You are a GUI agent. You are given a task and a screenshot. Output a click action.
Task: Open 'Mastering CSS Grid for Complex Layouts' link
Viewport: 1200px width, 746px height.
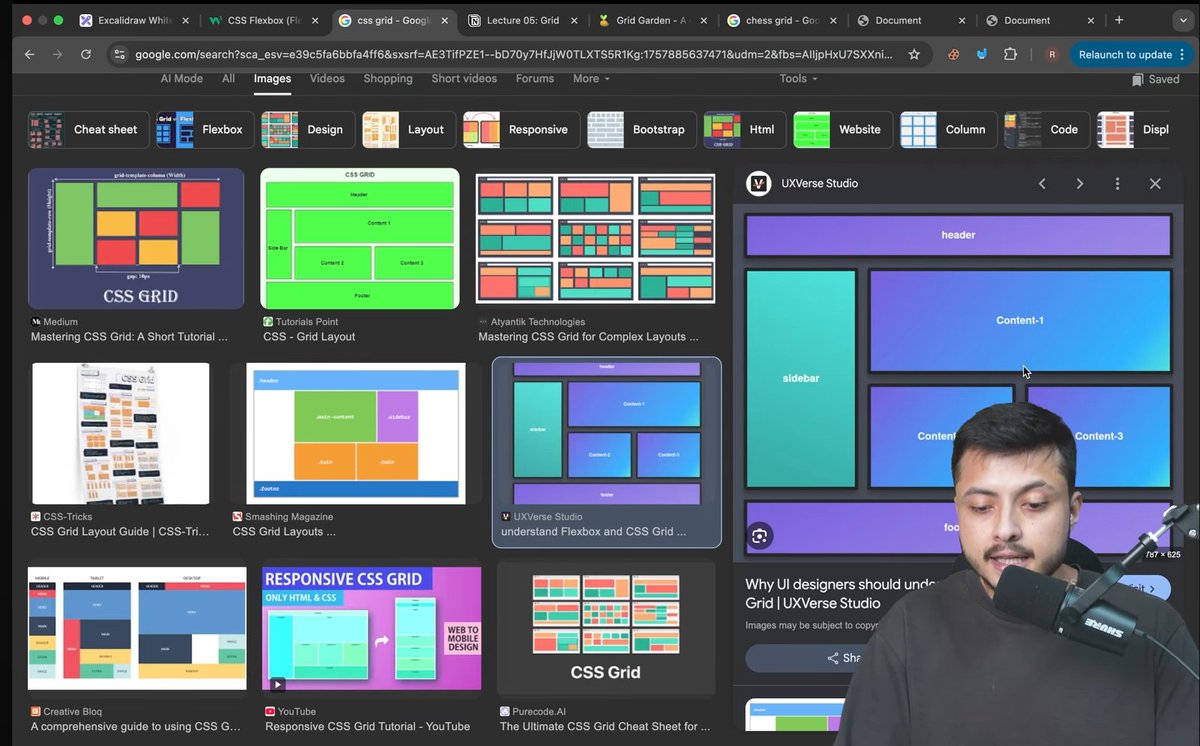(588, 337)
